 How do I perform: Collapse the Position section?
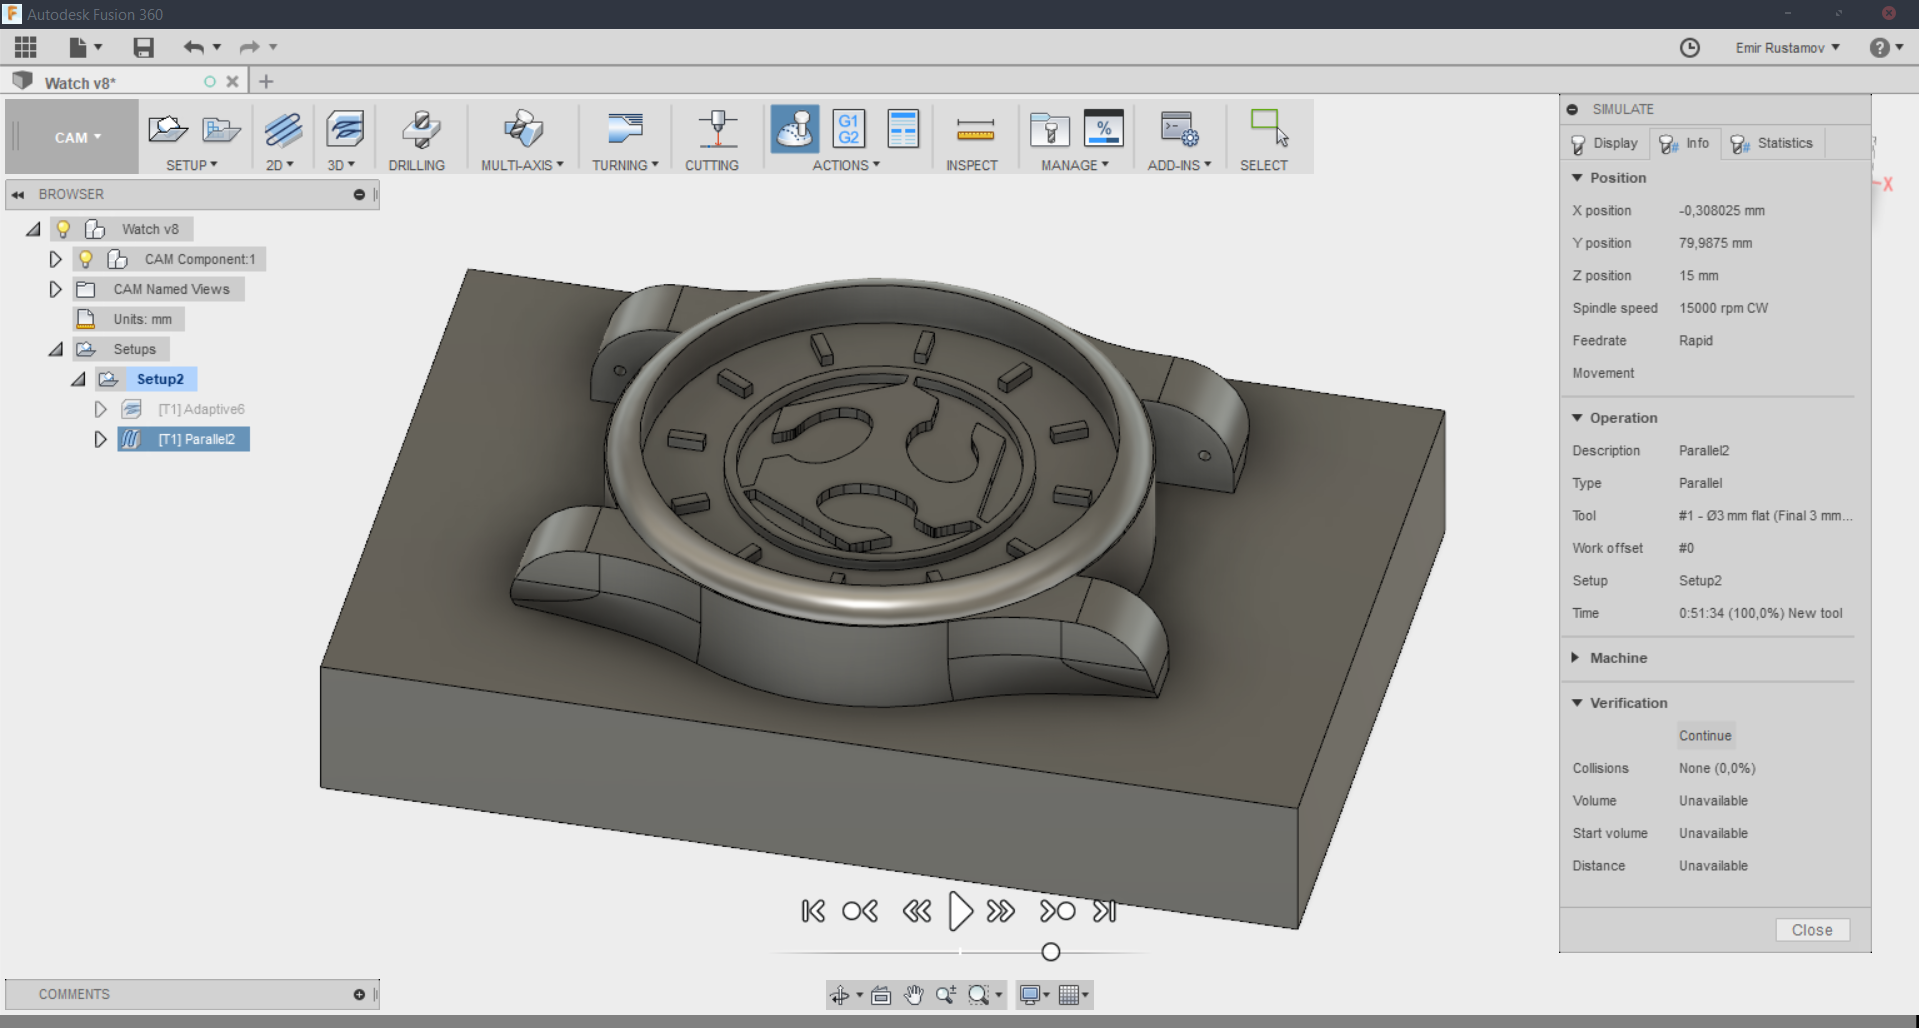point(1577,178)
